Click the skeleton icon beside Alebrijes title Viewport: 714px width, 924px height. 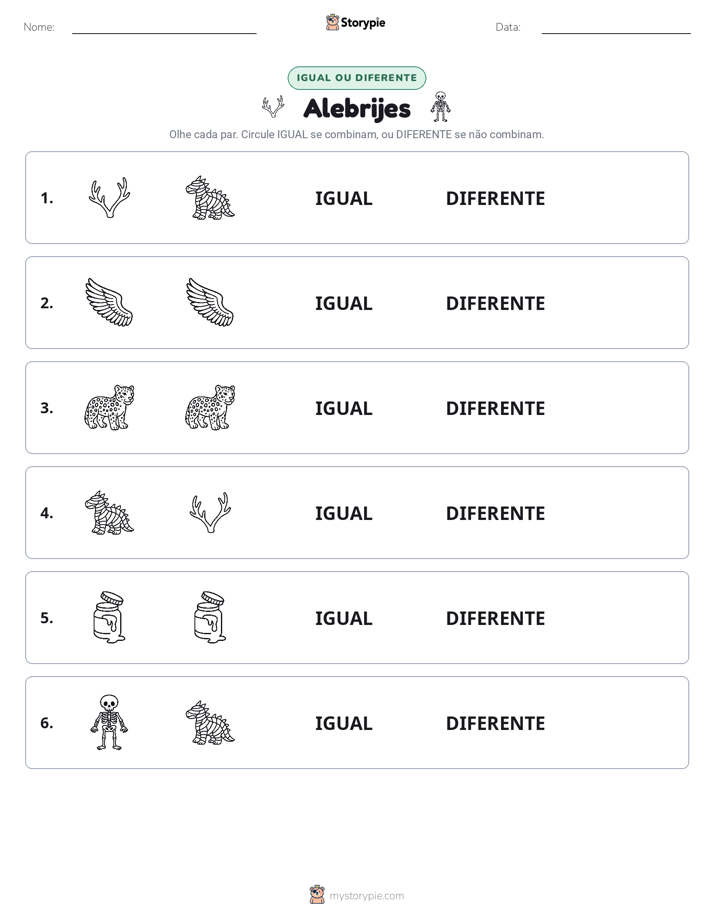pyautogui.click(x=440, y=107)
